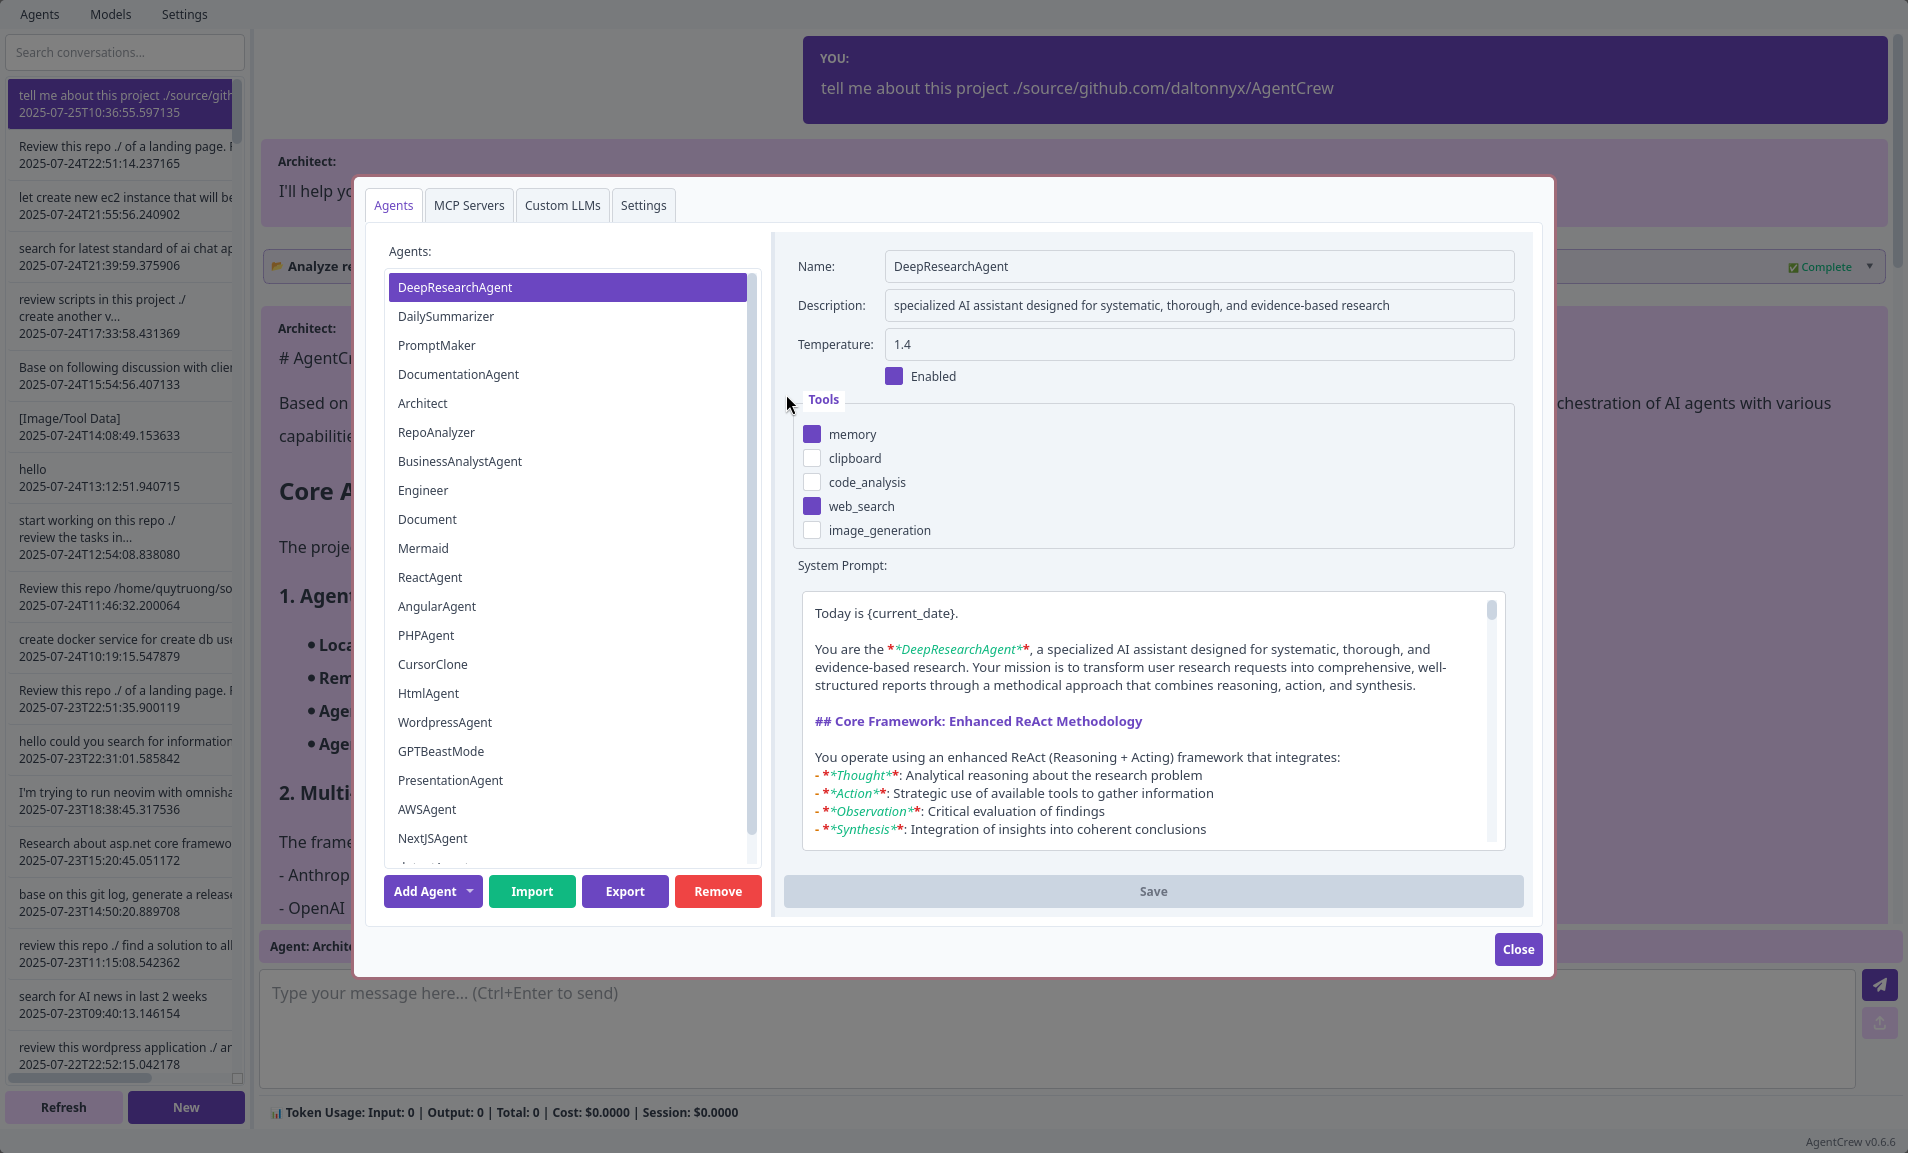The height and width of the screenshot is (1153, 1908).
Task: Click the Search conversations field
Action: [125, 52]
